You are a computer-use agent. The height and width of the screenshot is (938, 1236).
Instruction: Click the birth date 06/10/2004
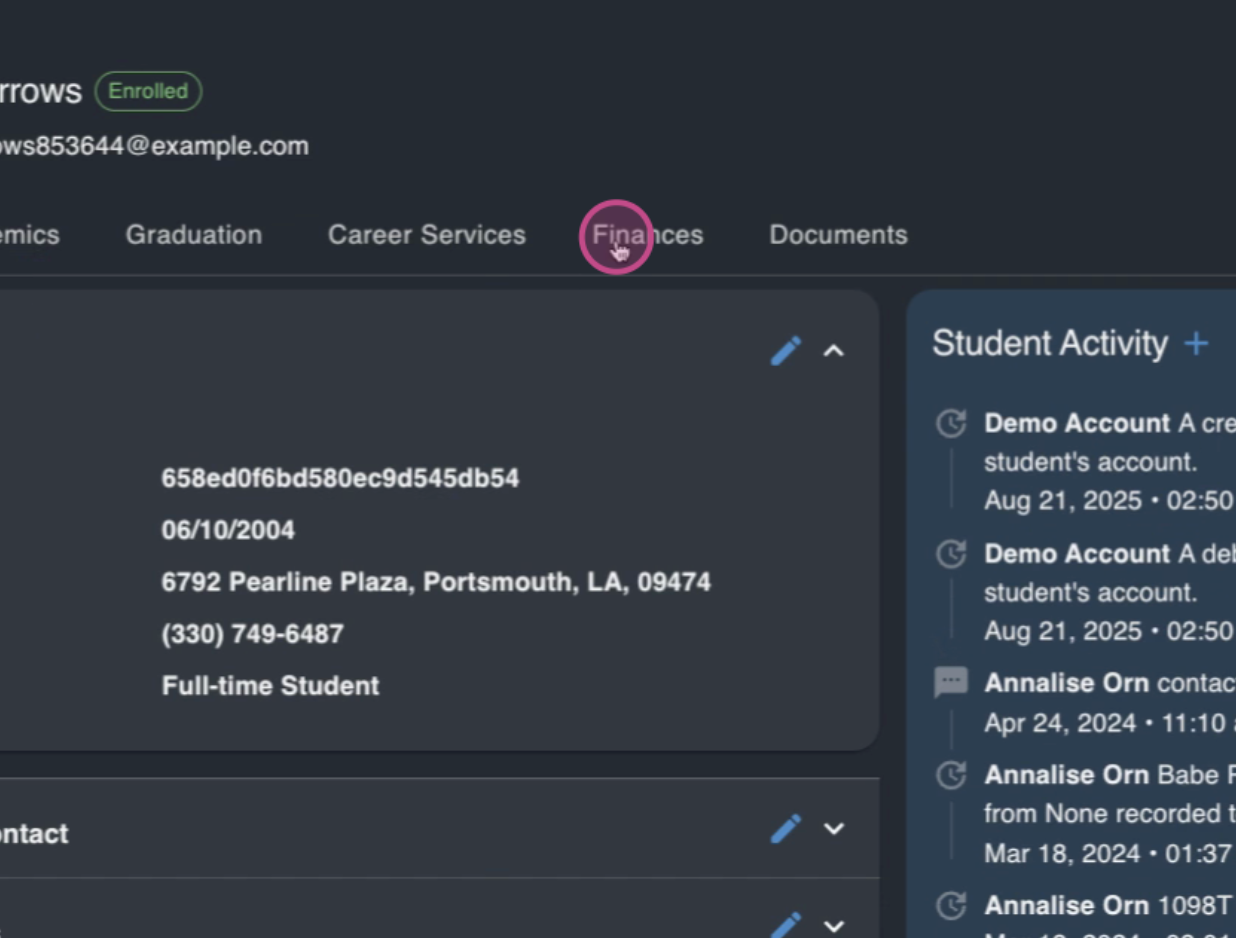coord(228,530)
